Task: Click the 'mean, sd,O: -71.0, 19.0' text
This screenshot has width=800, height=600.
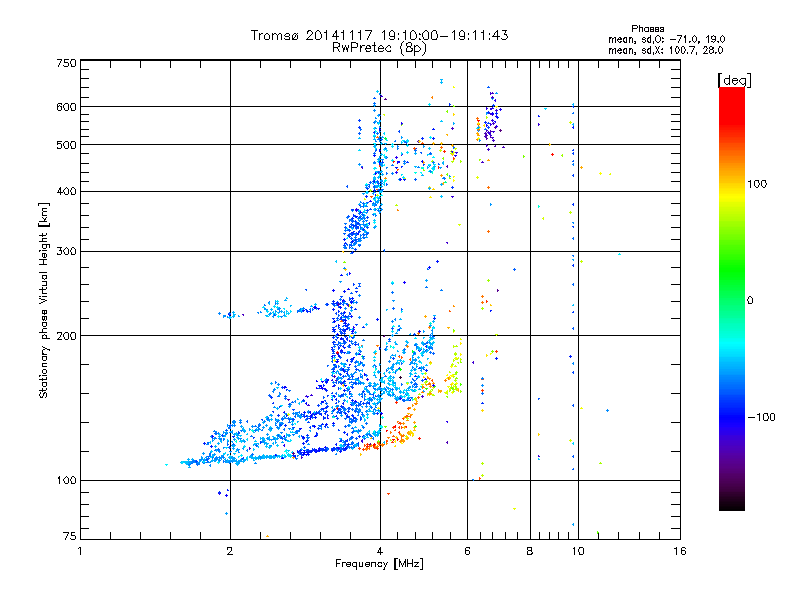Action: tap(666, 39)
